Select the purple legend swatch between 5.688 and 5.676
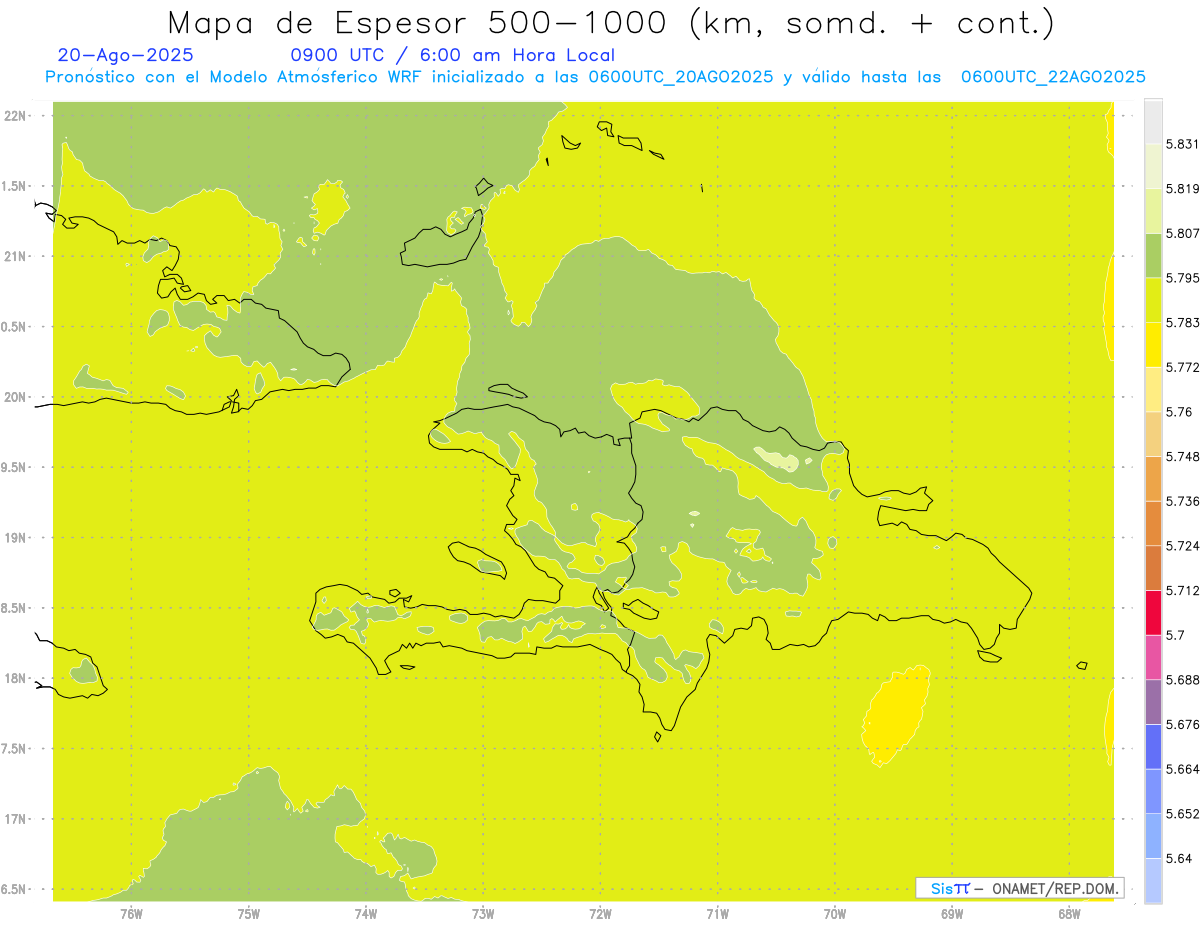The height and width of the screenshot is (927, 1200). click(x=1153, y=702)
